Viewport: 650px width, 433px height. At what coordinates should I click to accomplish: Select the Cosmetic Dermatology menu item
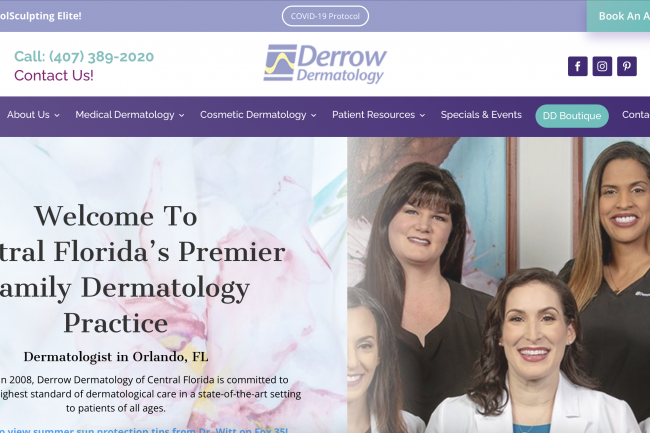(253, 115)
